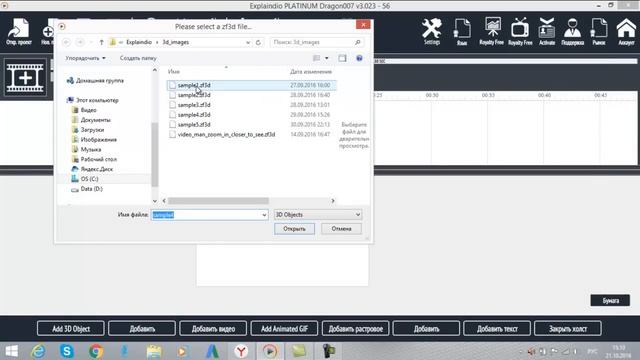Click the Открыть button
The image size is (640, 360).
294,229
